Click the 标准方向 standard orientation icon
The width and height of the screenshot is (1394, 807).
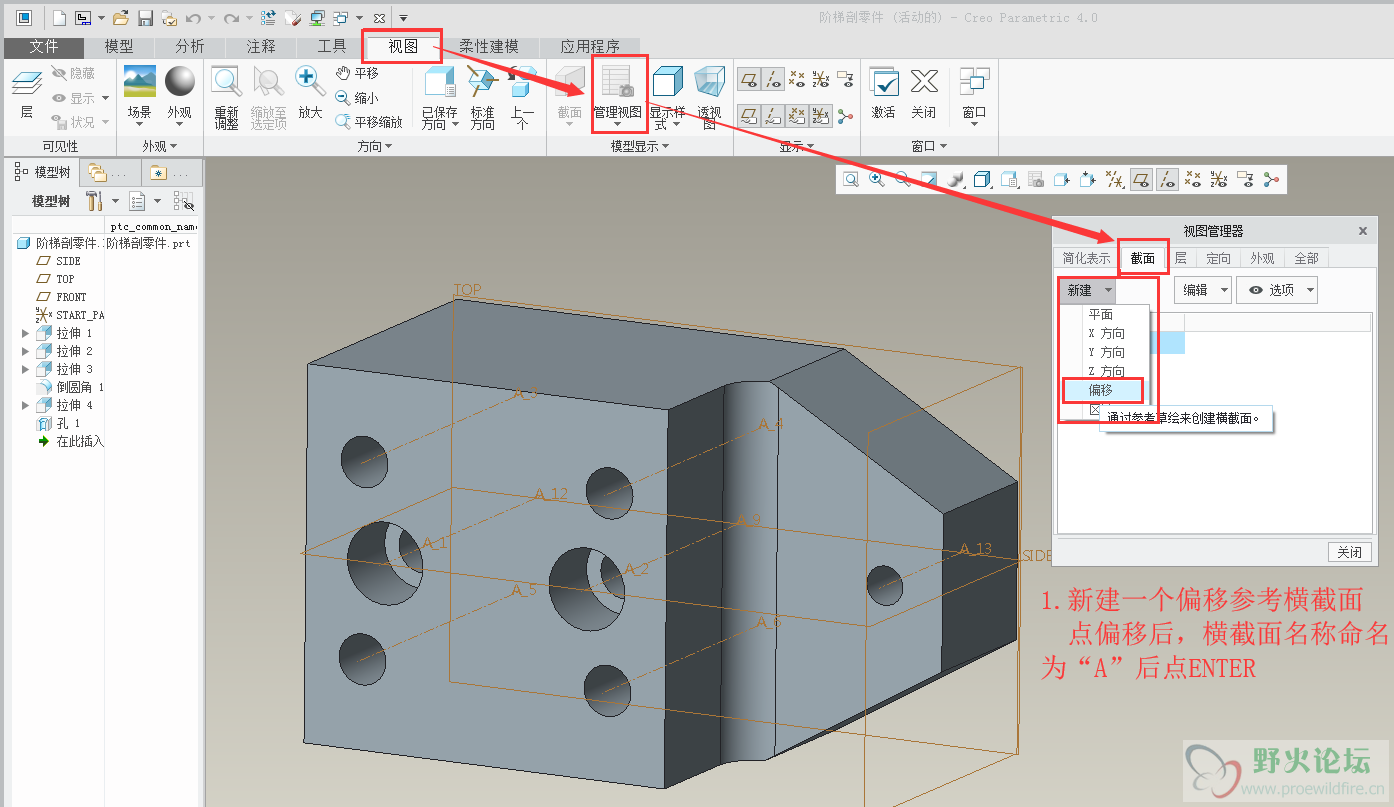pyautogui.click(x=483, y=84)
